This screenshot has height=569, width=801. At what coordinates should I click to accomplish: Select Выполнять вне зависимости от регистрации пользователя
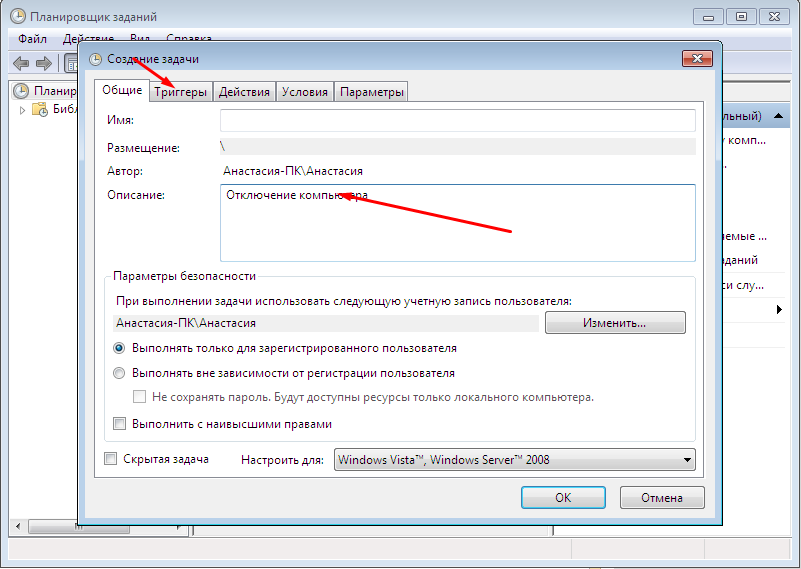point(120,373)
